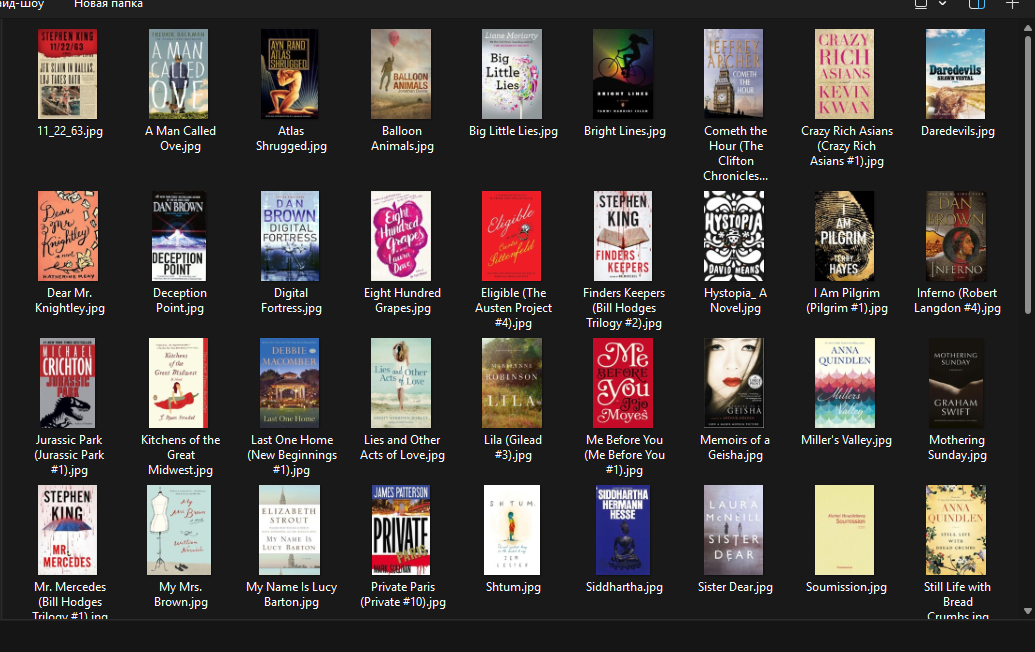Select the I Am Pilgrim (Pilgrim #1).jpg name

click(846, 300)
